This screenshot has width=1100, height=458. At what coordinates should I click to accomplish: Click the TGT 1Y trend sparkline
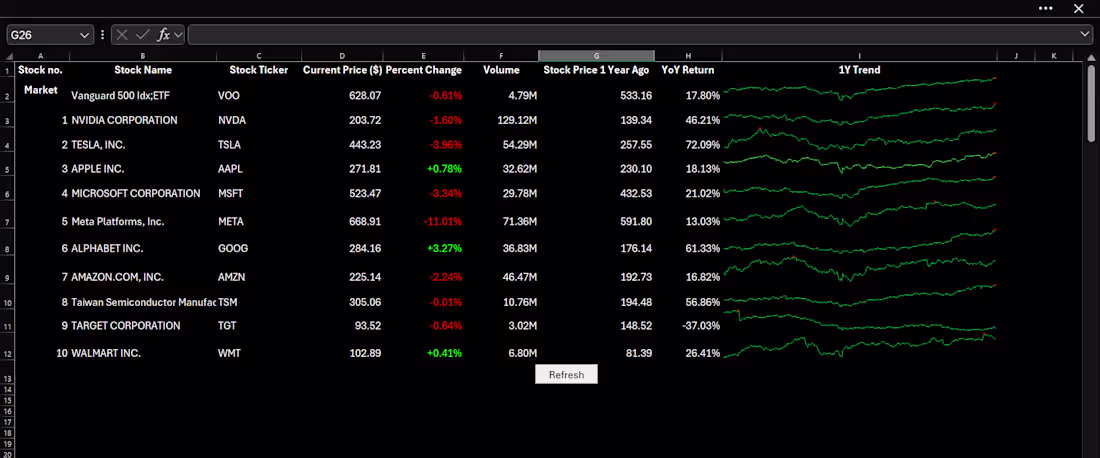tap(859, 321)
